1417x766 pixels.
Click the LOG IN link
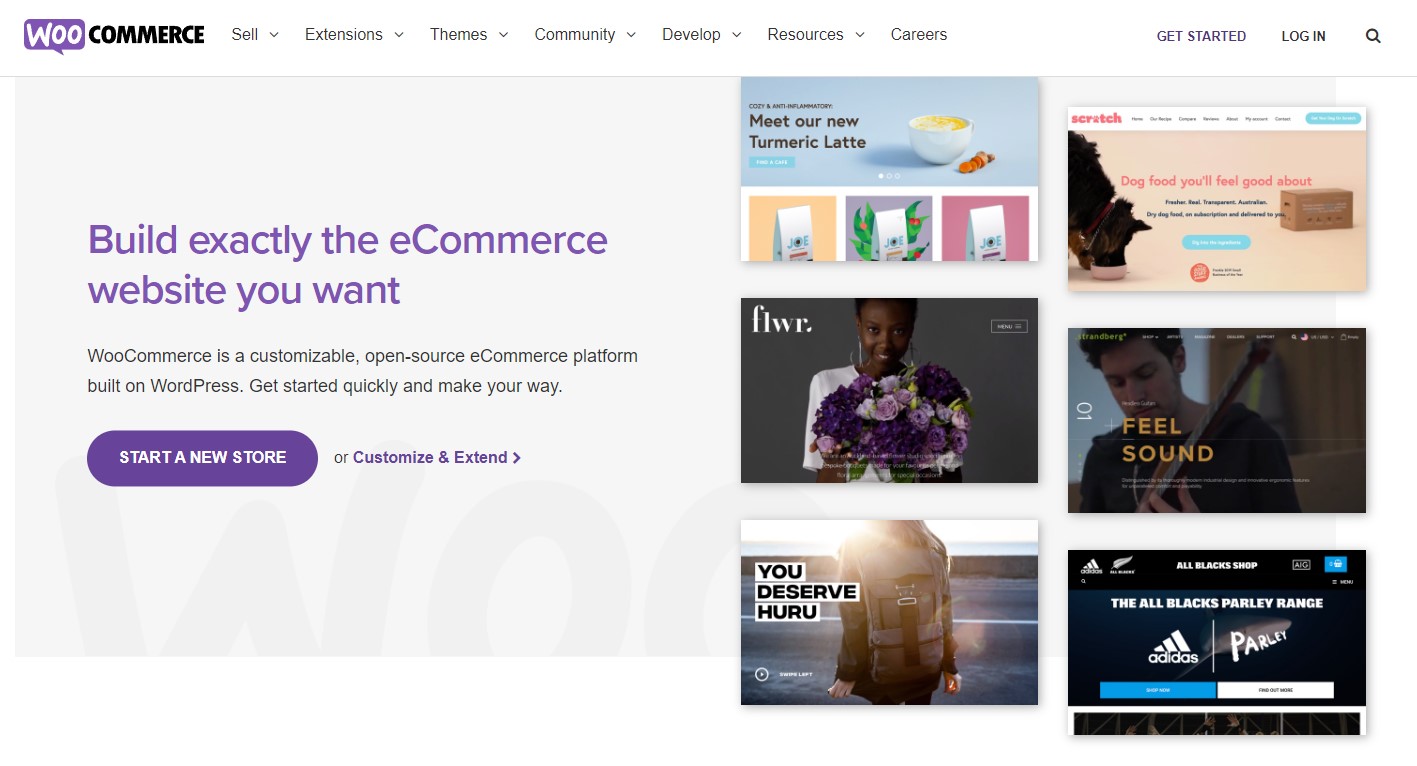[x=1303, y=36]
